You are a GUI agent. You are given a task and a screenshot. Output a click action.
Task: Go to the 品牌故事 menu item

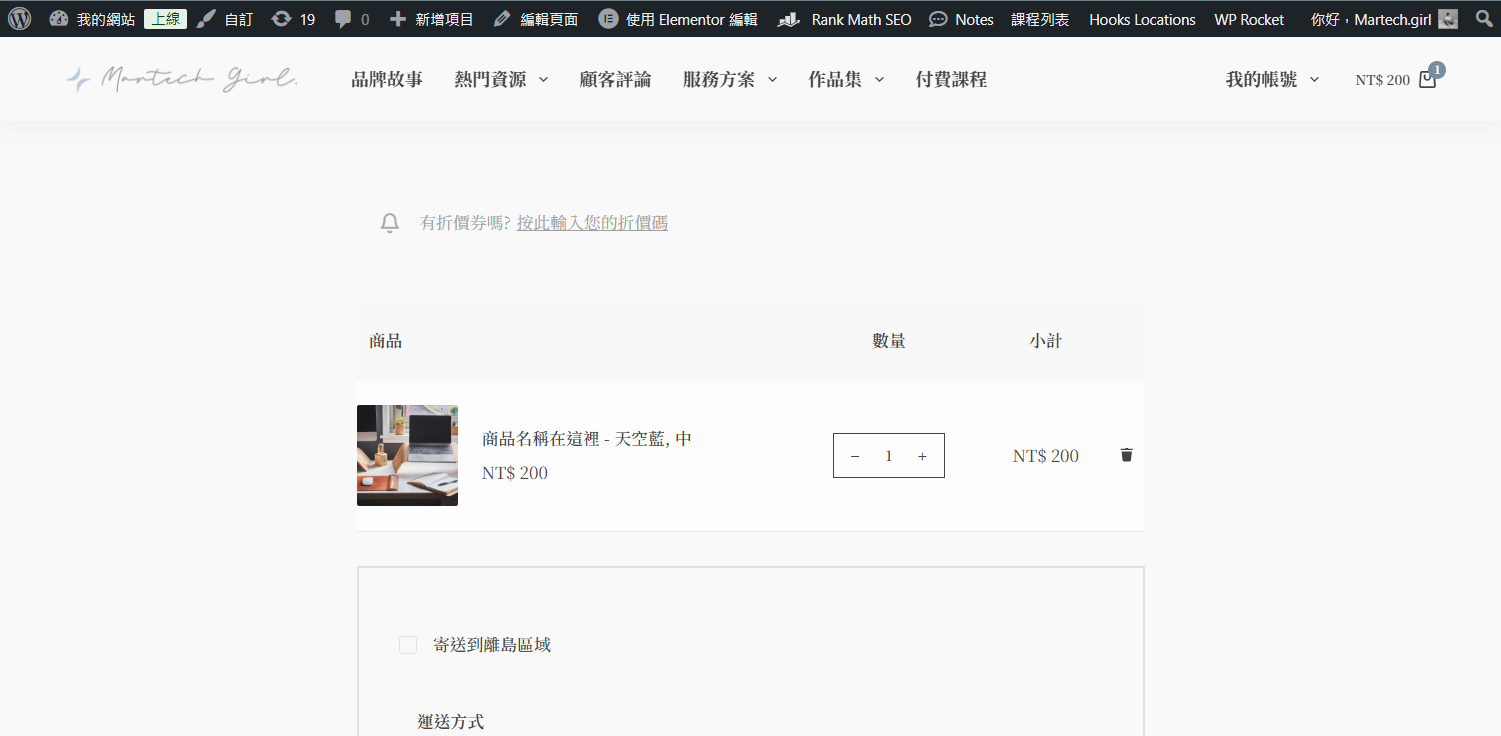(x=387, y=80)
